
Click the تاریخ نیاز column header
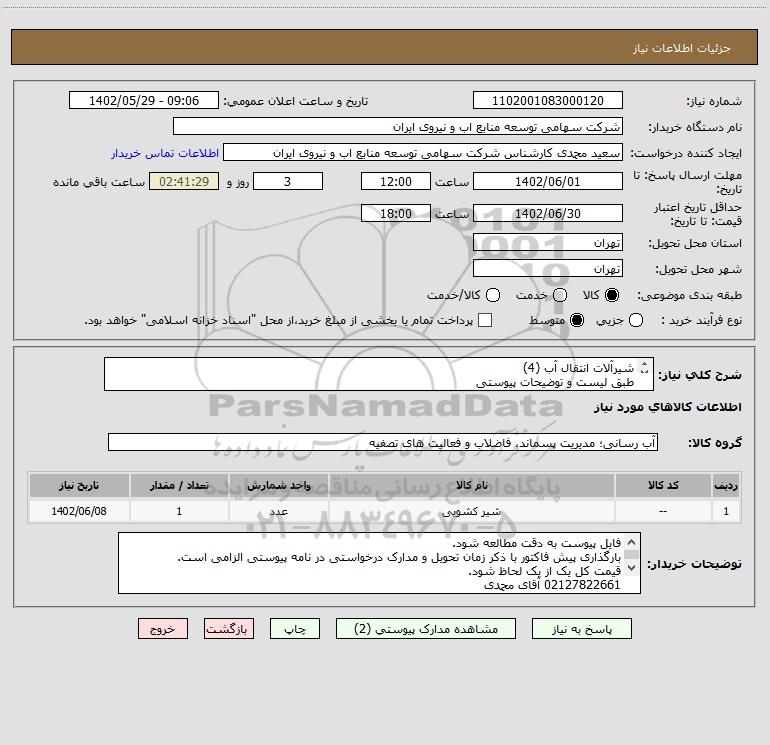click(x=79, y=486)
